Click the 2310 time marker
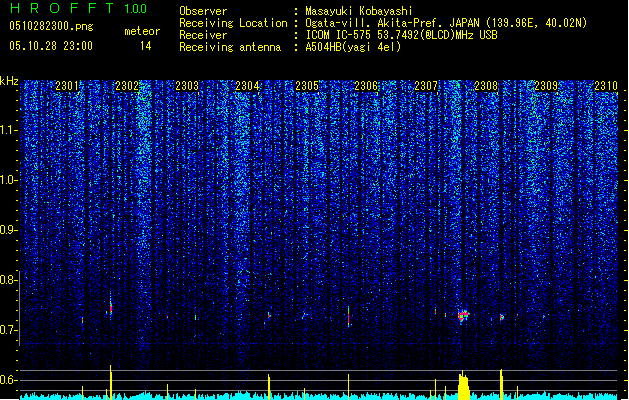Screen dimensions: 629x400 point(606,86)
